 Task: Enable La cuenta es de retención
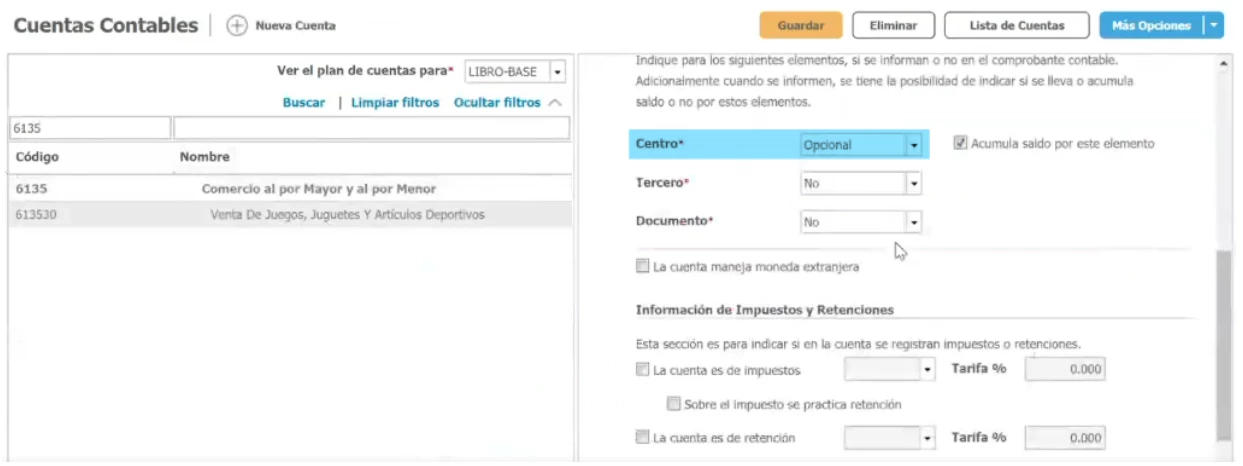click(642, 438)
